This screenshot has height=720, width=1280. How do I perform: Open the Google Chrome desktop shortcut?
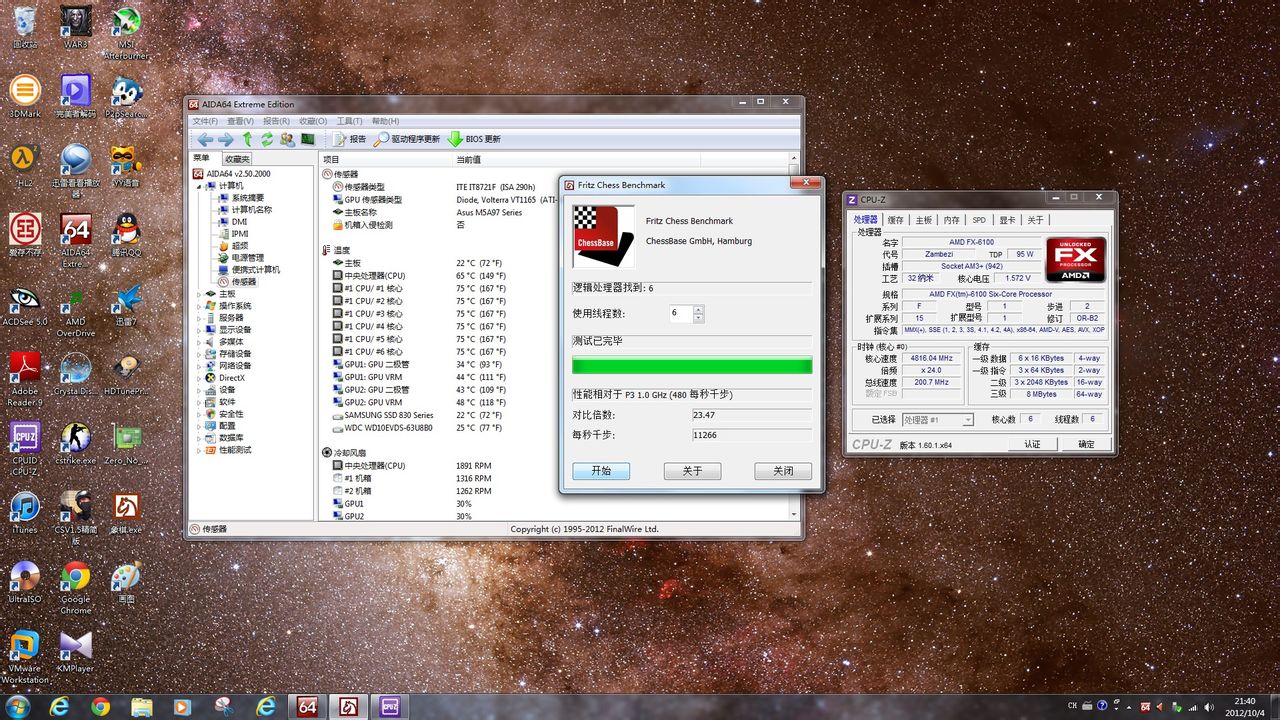coord(75,588)
